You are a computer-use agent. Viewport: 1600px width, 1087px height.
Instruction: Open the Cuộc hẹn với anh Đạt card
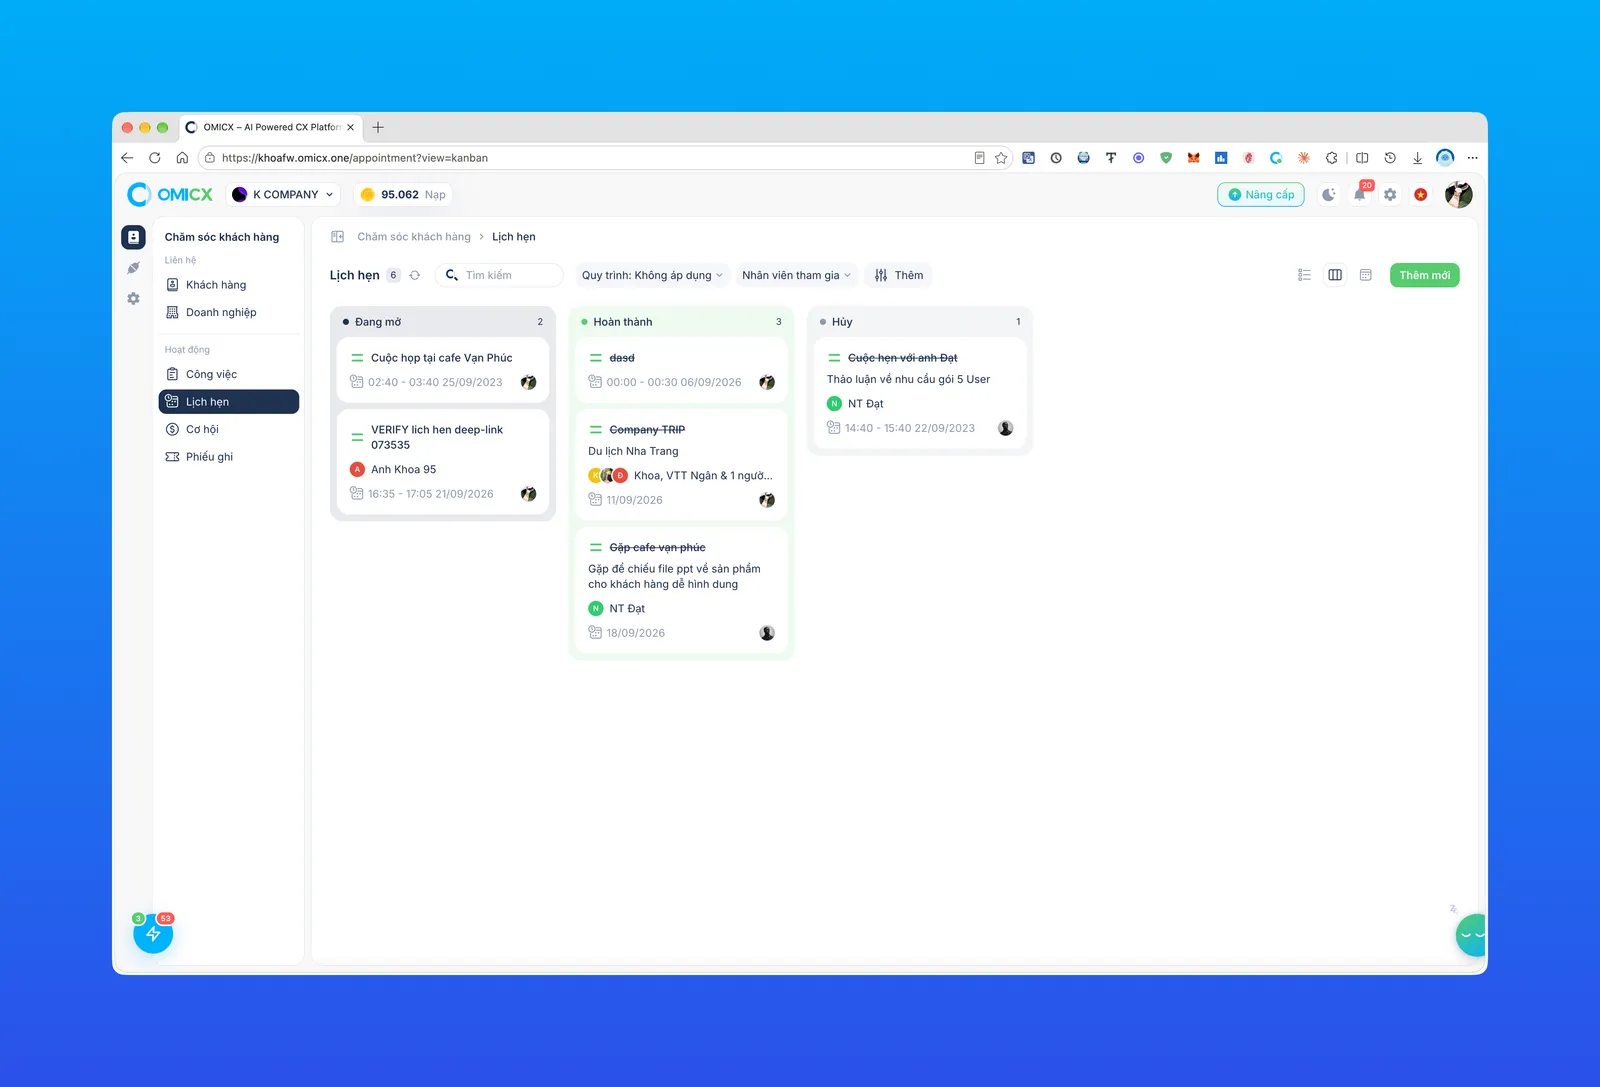[x=920, y=393]
